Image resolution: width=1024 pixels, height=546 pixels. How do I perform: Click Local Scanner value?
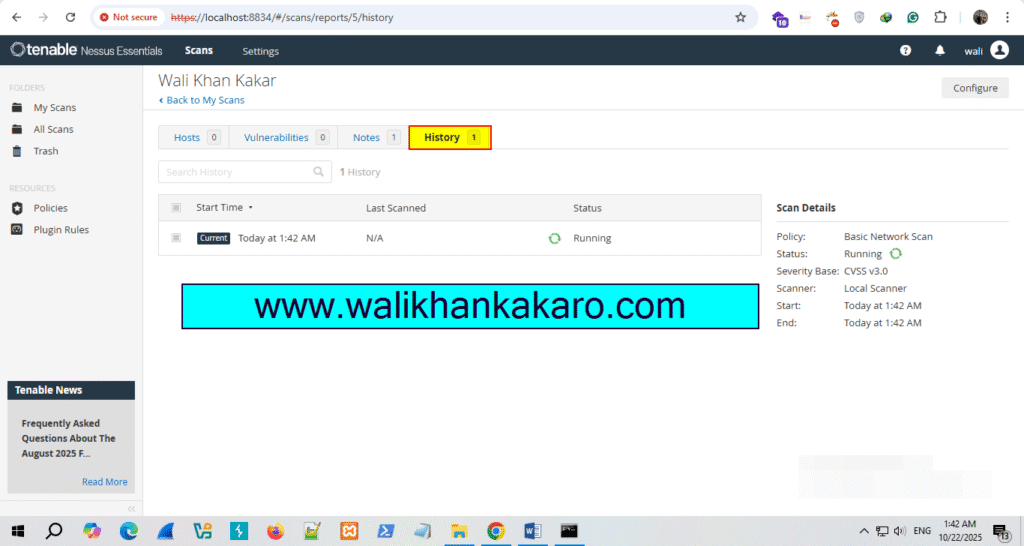(x=875, y=288)
